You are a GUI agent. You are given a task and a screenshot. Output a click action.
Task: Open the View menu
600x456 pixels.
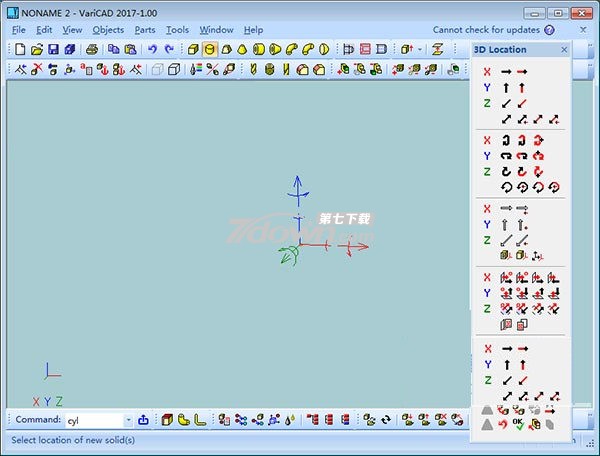coord(72,30)
